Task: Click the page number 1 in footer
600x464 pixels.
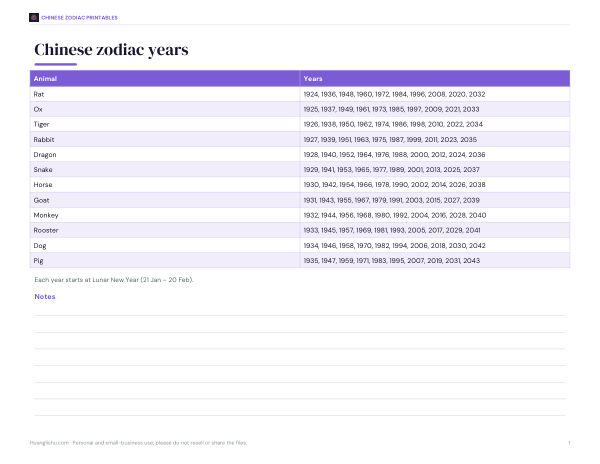Action: 569,443
